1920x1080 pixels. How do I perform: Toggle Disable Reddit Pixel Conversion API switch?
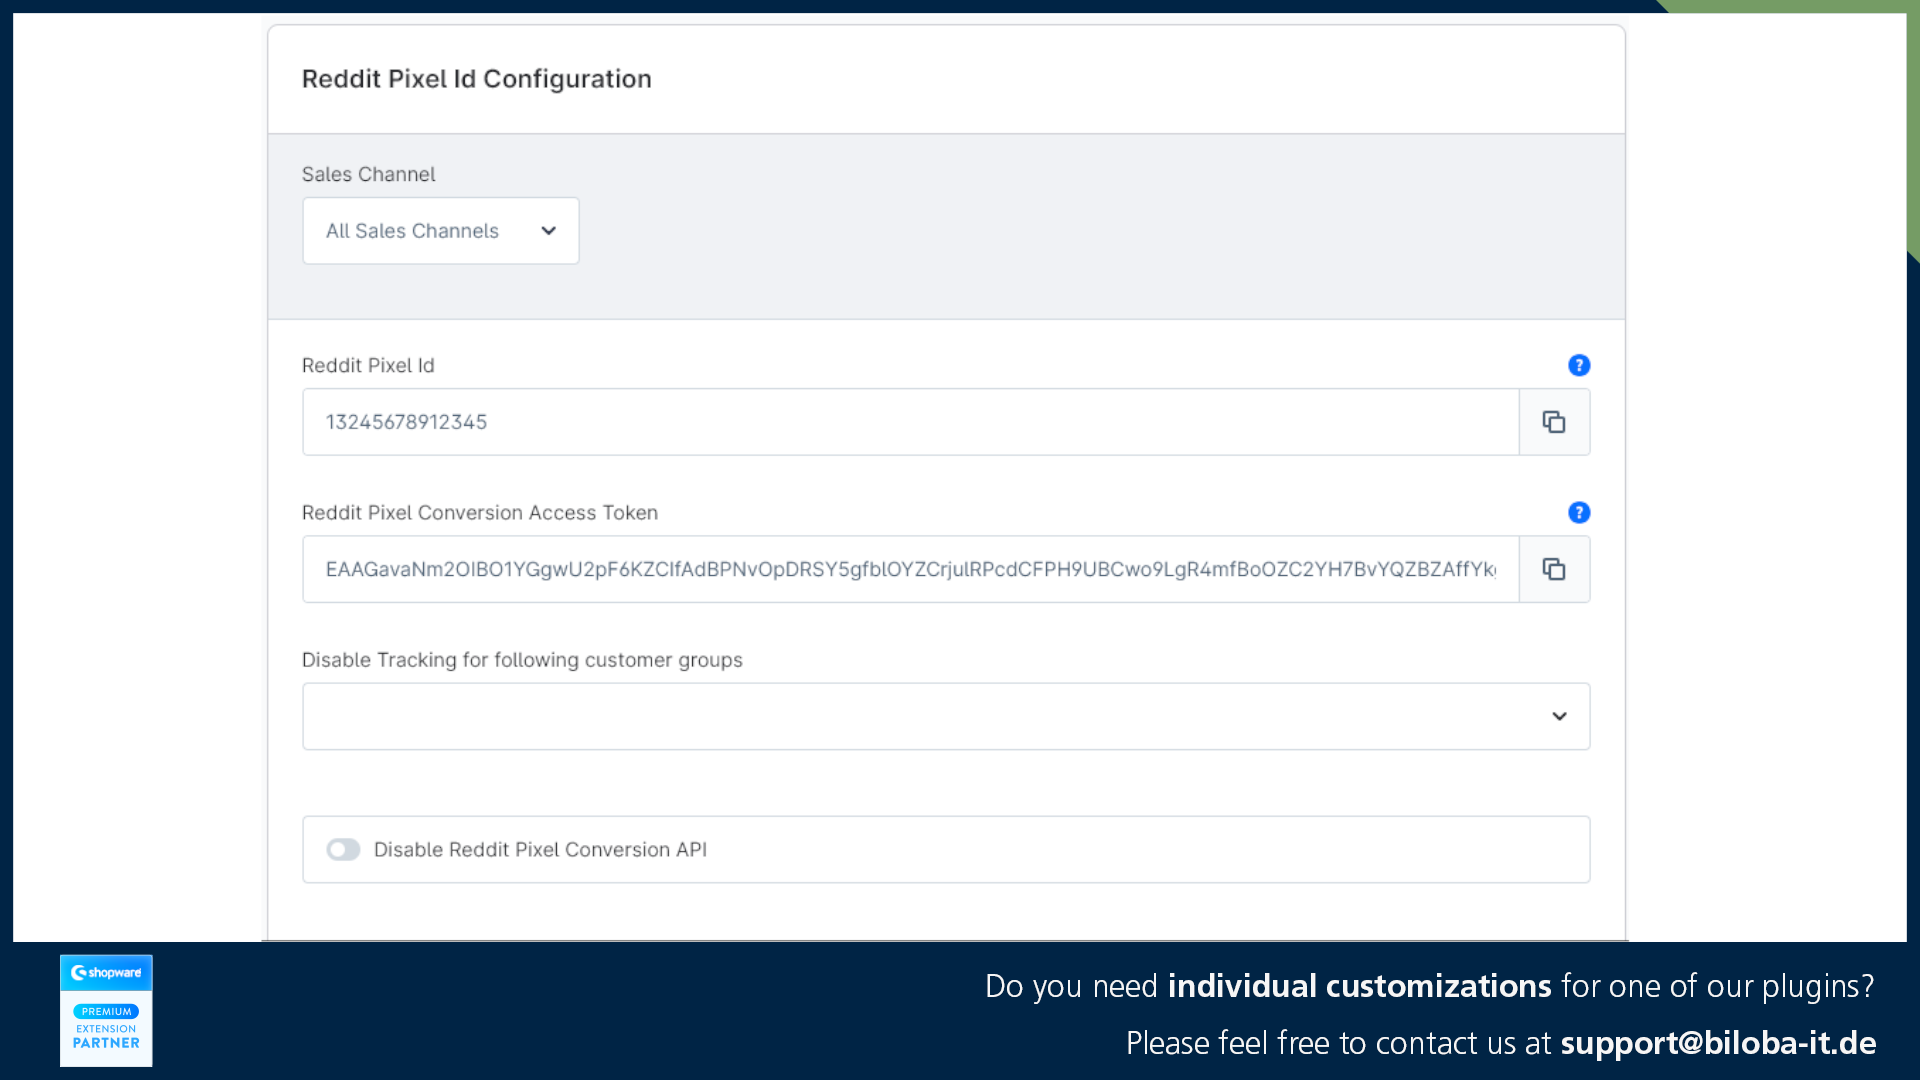pos(343,849)
